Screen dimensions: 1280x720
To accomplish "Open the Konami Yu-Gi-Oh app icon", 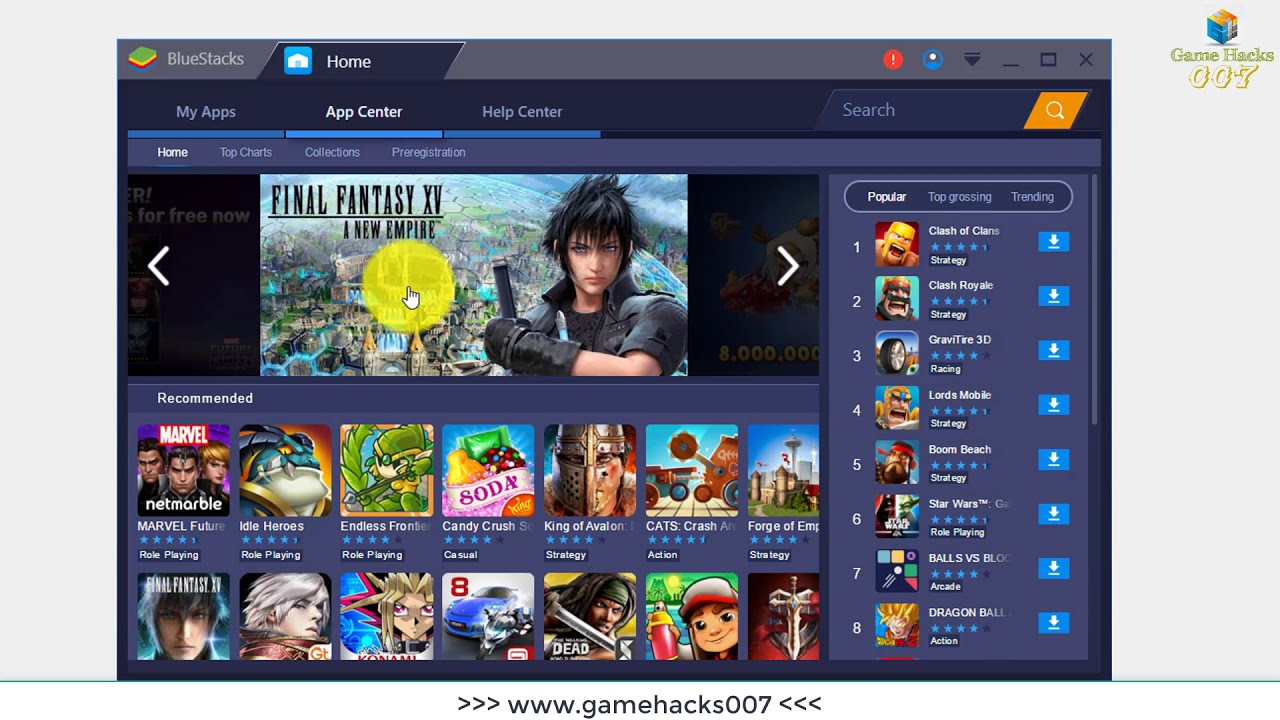I will pyautogui.click(x=386, y=616).
